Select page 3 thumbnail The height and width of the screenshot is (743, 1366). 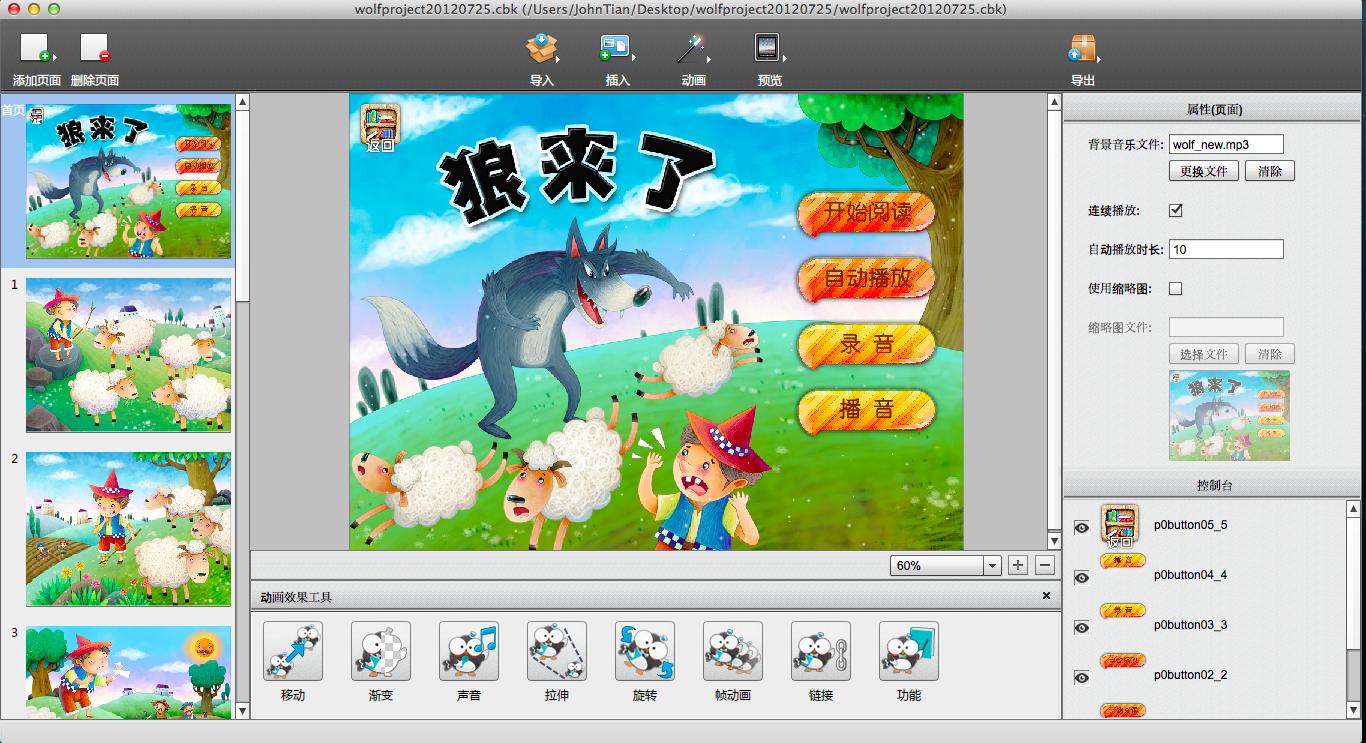(x=128, y=672)
